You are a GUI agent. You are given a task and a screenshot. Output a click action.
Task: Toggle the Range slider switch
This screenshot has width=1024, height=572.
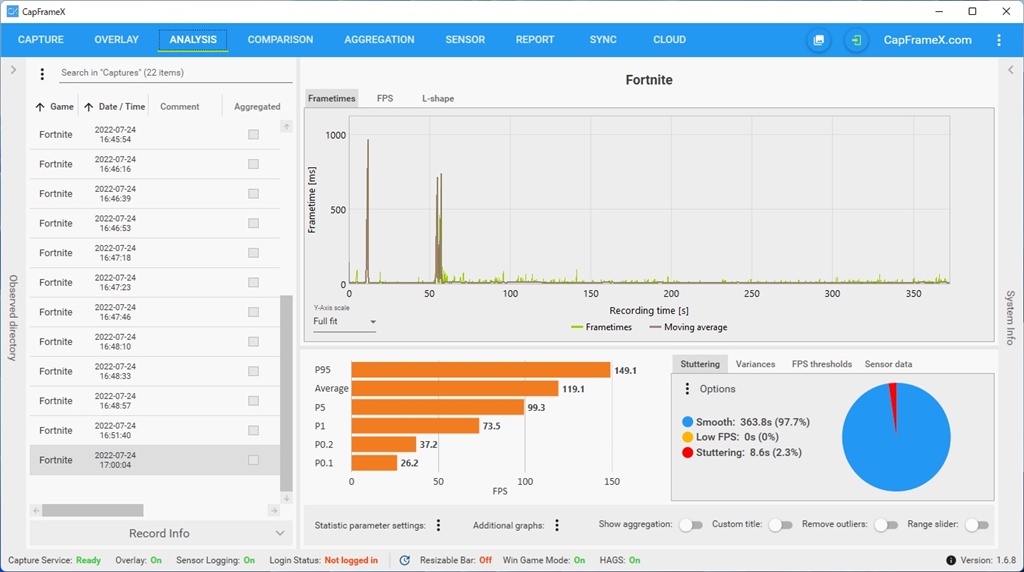976,525
